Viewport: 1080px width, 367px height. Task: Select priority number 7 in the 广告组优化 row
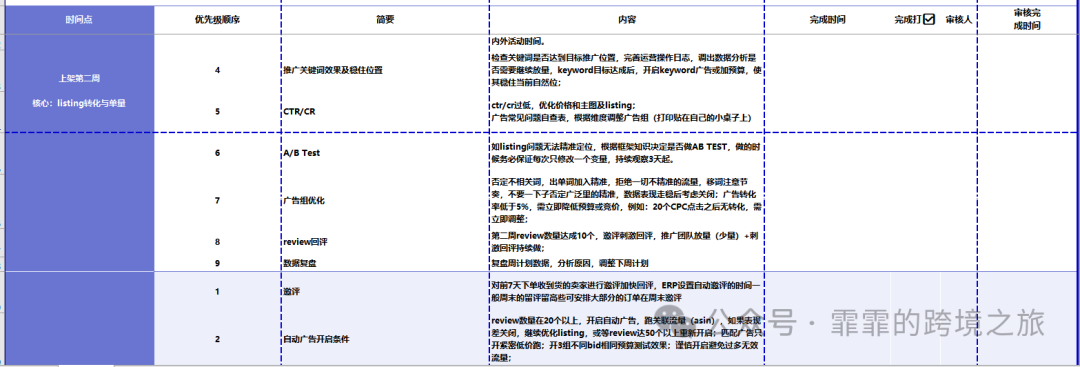coord(218,200)
